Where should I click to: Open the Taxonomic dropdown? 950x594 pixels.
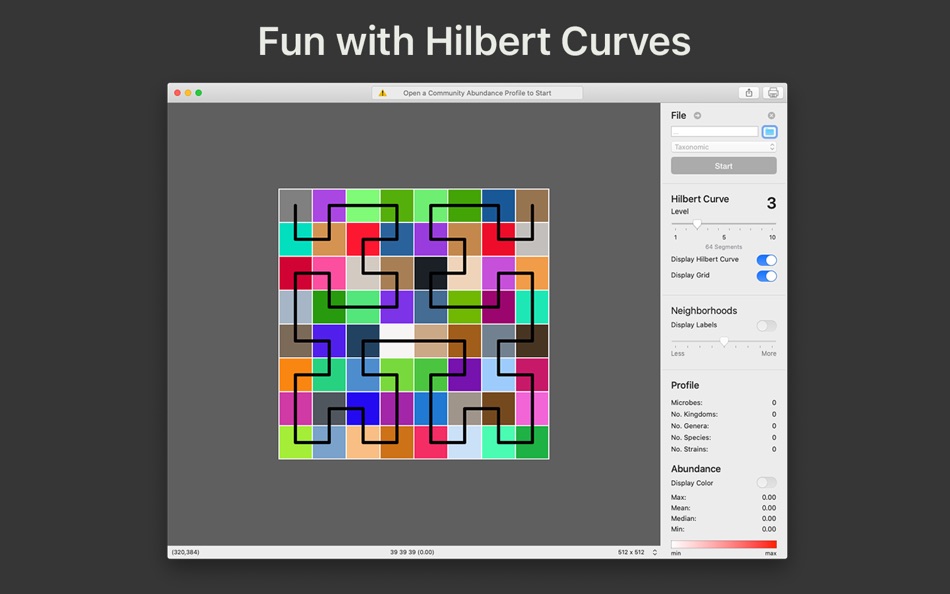[723, 147]
